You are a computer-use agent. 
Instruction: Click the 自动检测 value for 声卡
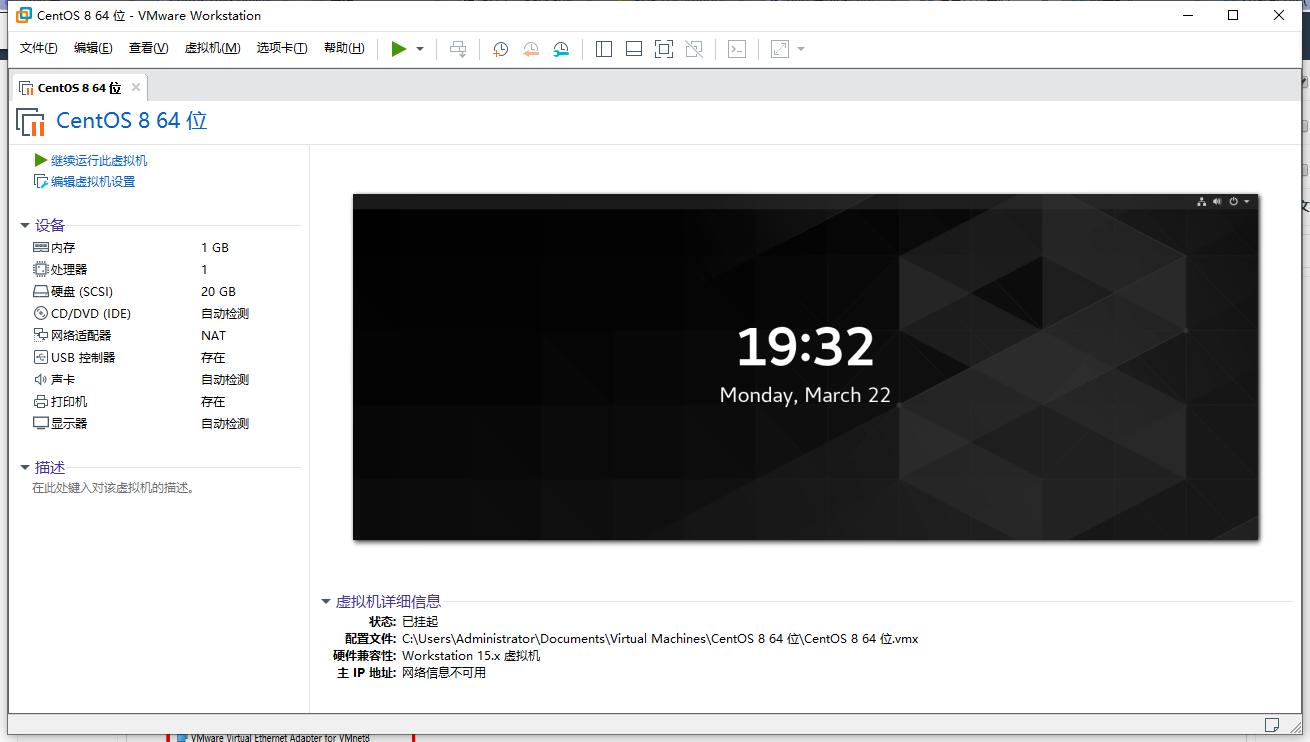pyautogui.click(x=225, y=380)
